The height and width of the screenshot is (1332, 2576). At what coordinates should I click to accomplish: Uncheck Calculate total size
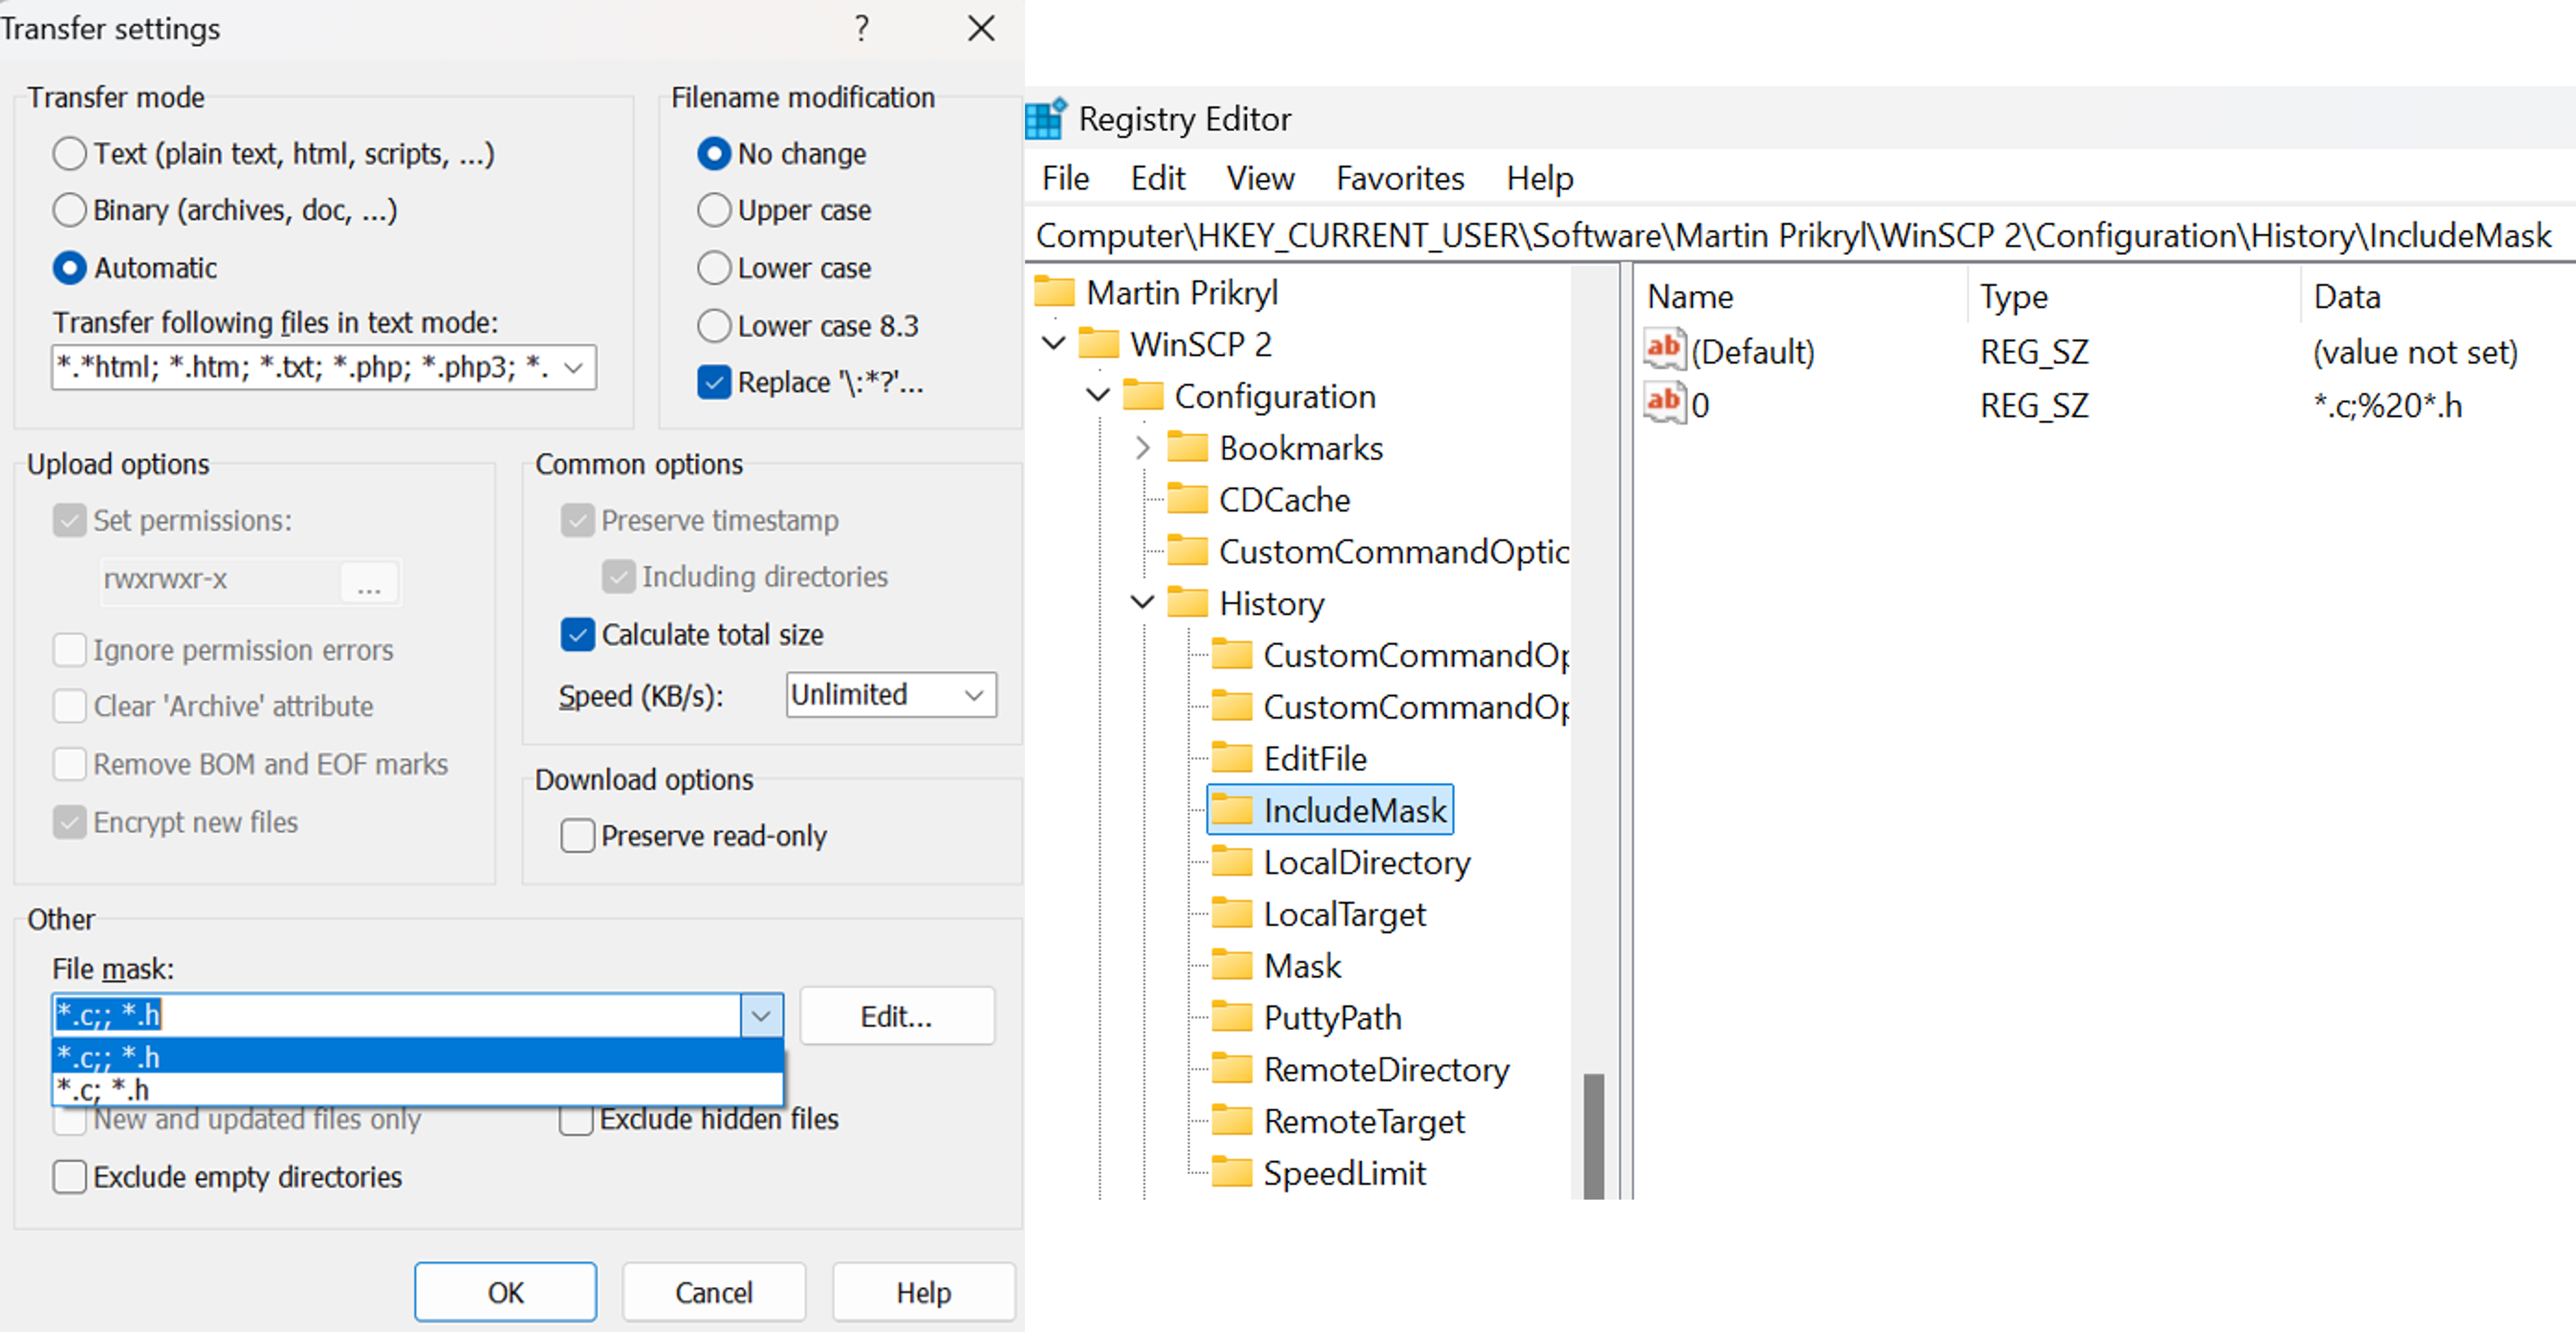(x=578, y=634)
